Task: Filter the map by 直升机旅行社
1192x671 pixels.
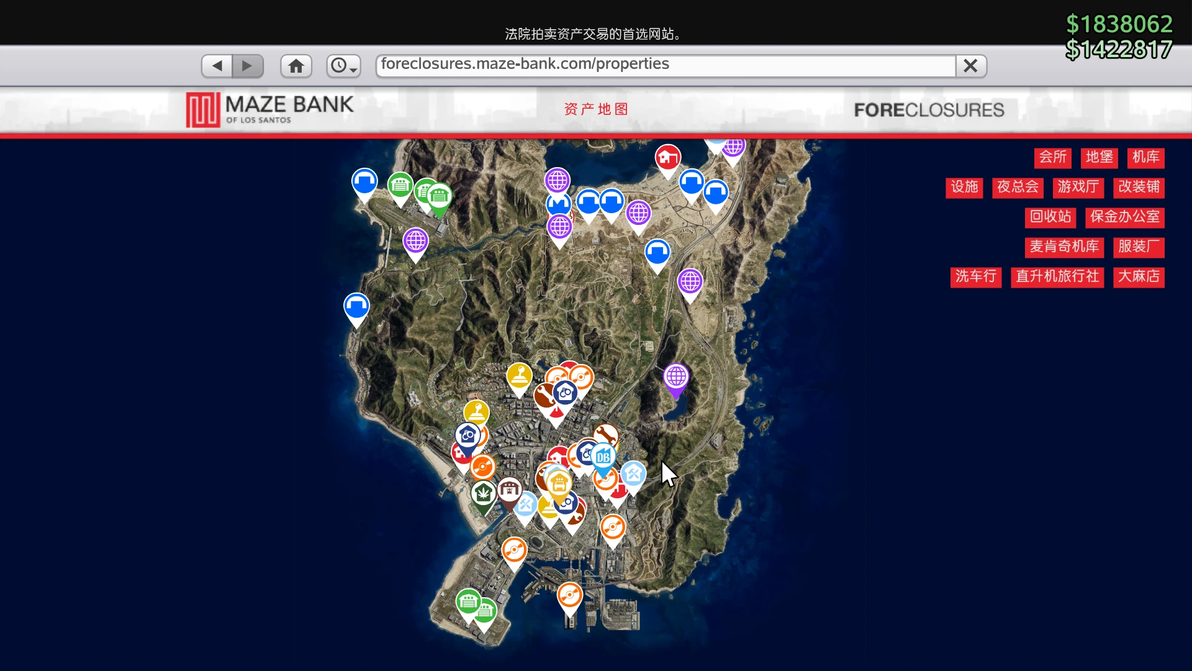Action: click(1057, 277)
